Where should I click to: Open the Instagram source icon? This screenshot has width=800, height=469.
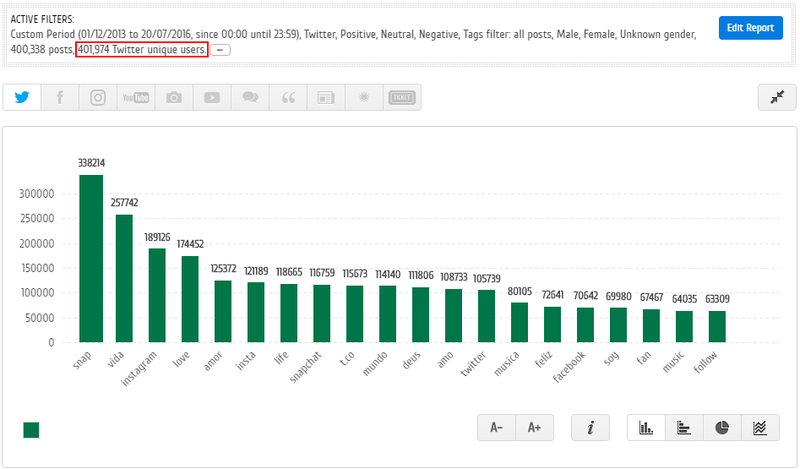click(98, 97)
